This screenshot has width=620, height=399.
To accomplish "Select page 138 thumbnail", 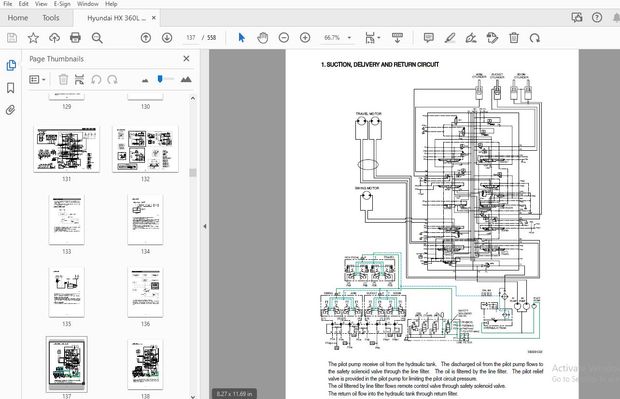I will (145, 364).
